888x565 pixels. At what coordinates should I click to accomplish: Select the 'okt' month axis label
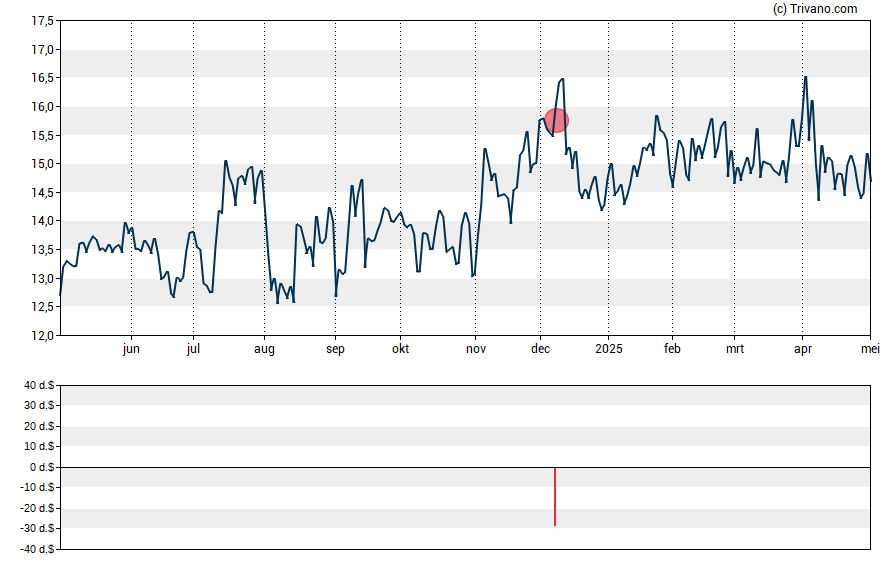pyautogui.click(x=400, y=349)
